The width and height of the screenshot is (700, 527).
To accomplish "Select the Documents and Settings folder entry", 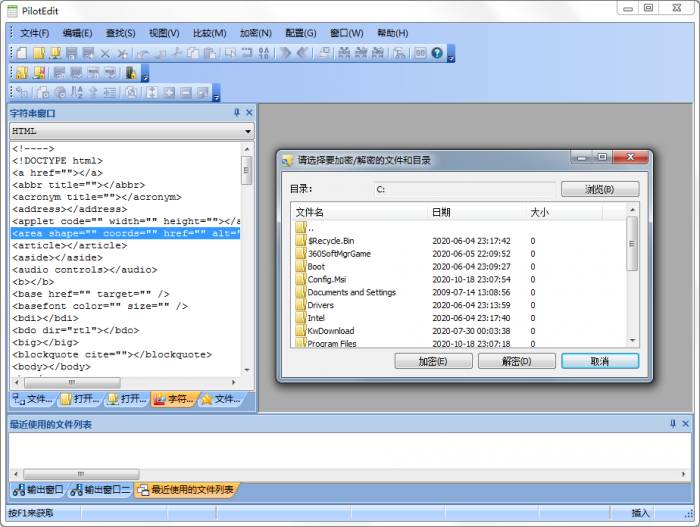I will click(351, 292).
